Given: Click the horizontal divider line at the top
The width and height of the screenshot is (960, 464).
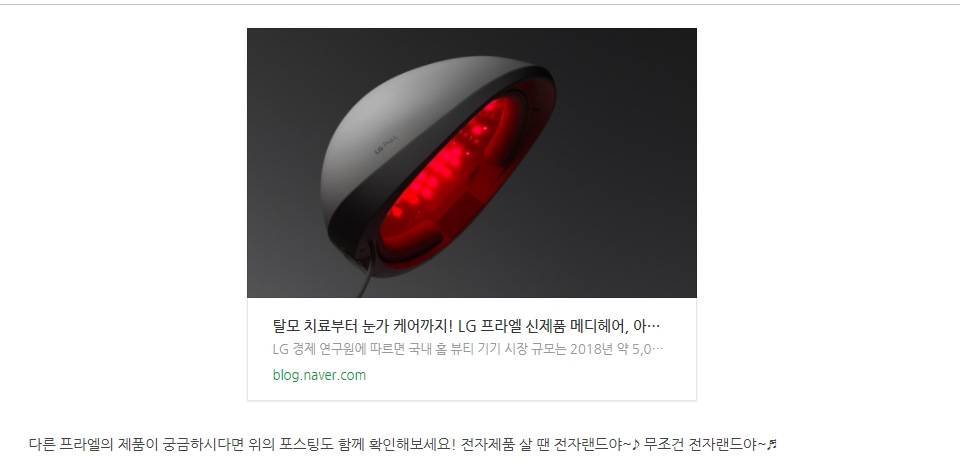Looking at the screenshot, I should [x=480, y=4].
